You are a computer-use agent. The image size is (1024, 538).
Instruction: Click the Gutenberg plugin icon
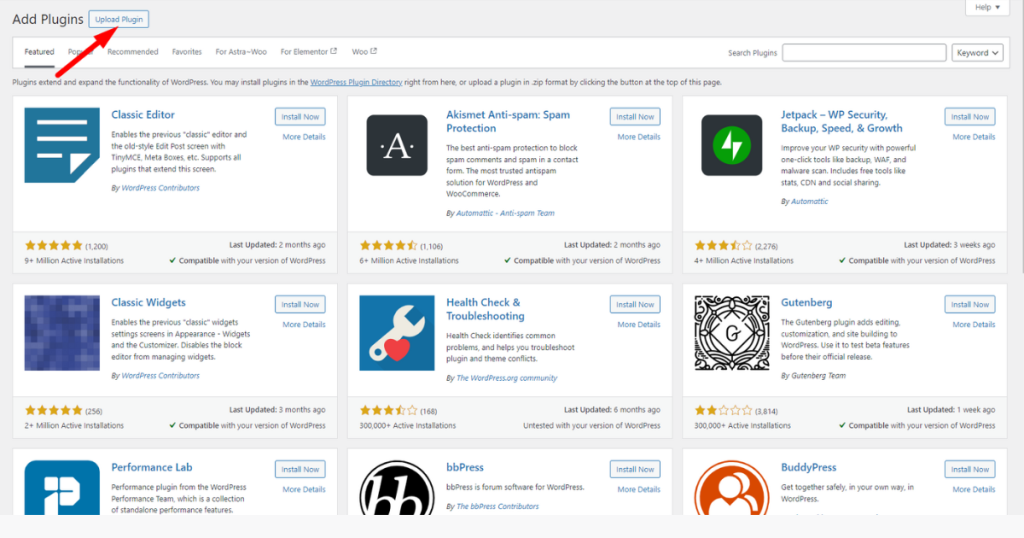[731, 333]
